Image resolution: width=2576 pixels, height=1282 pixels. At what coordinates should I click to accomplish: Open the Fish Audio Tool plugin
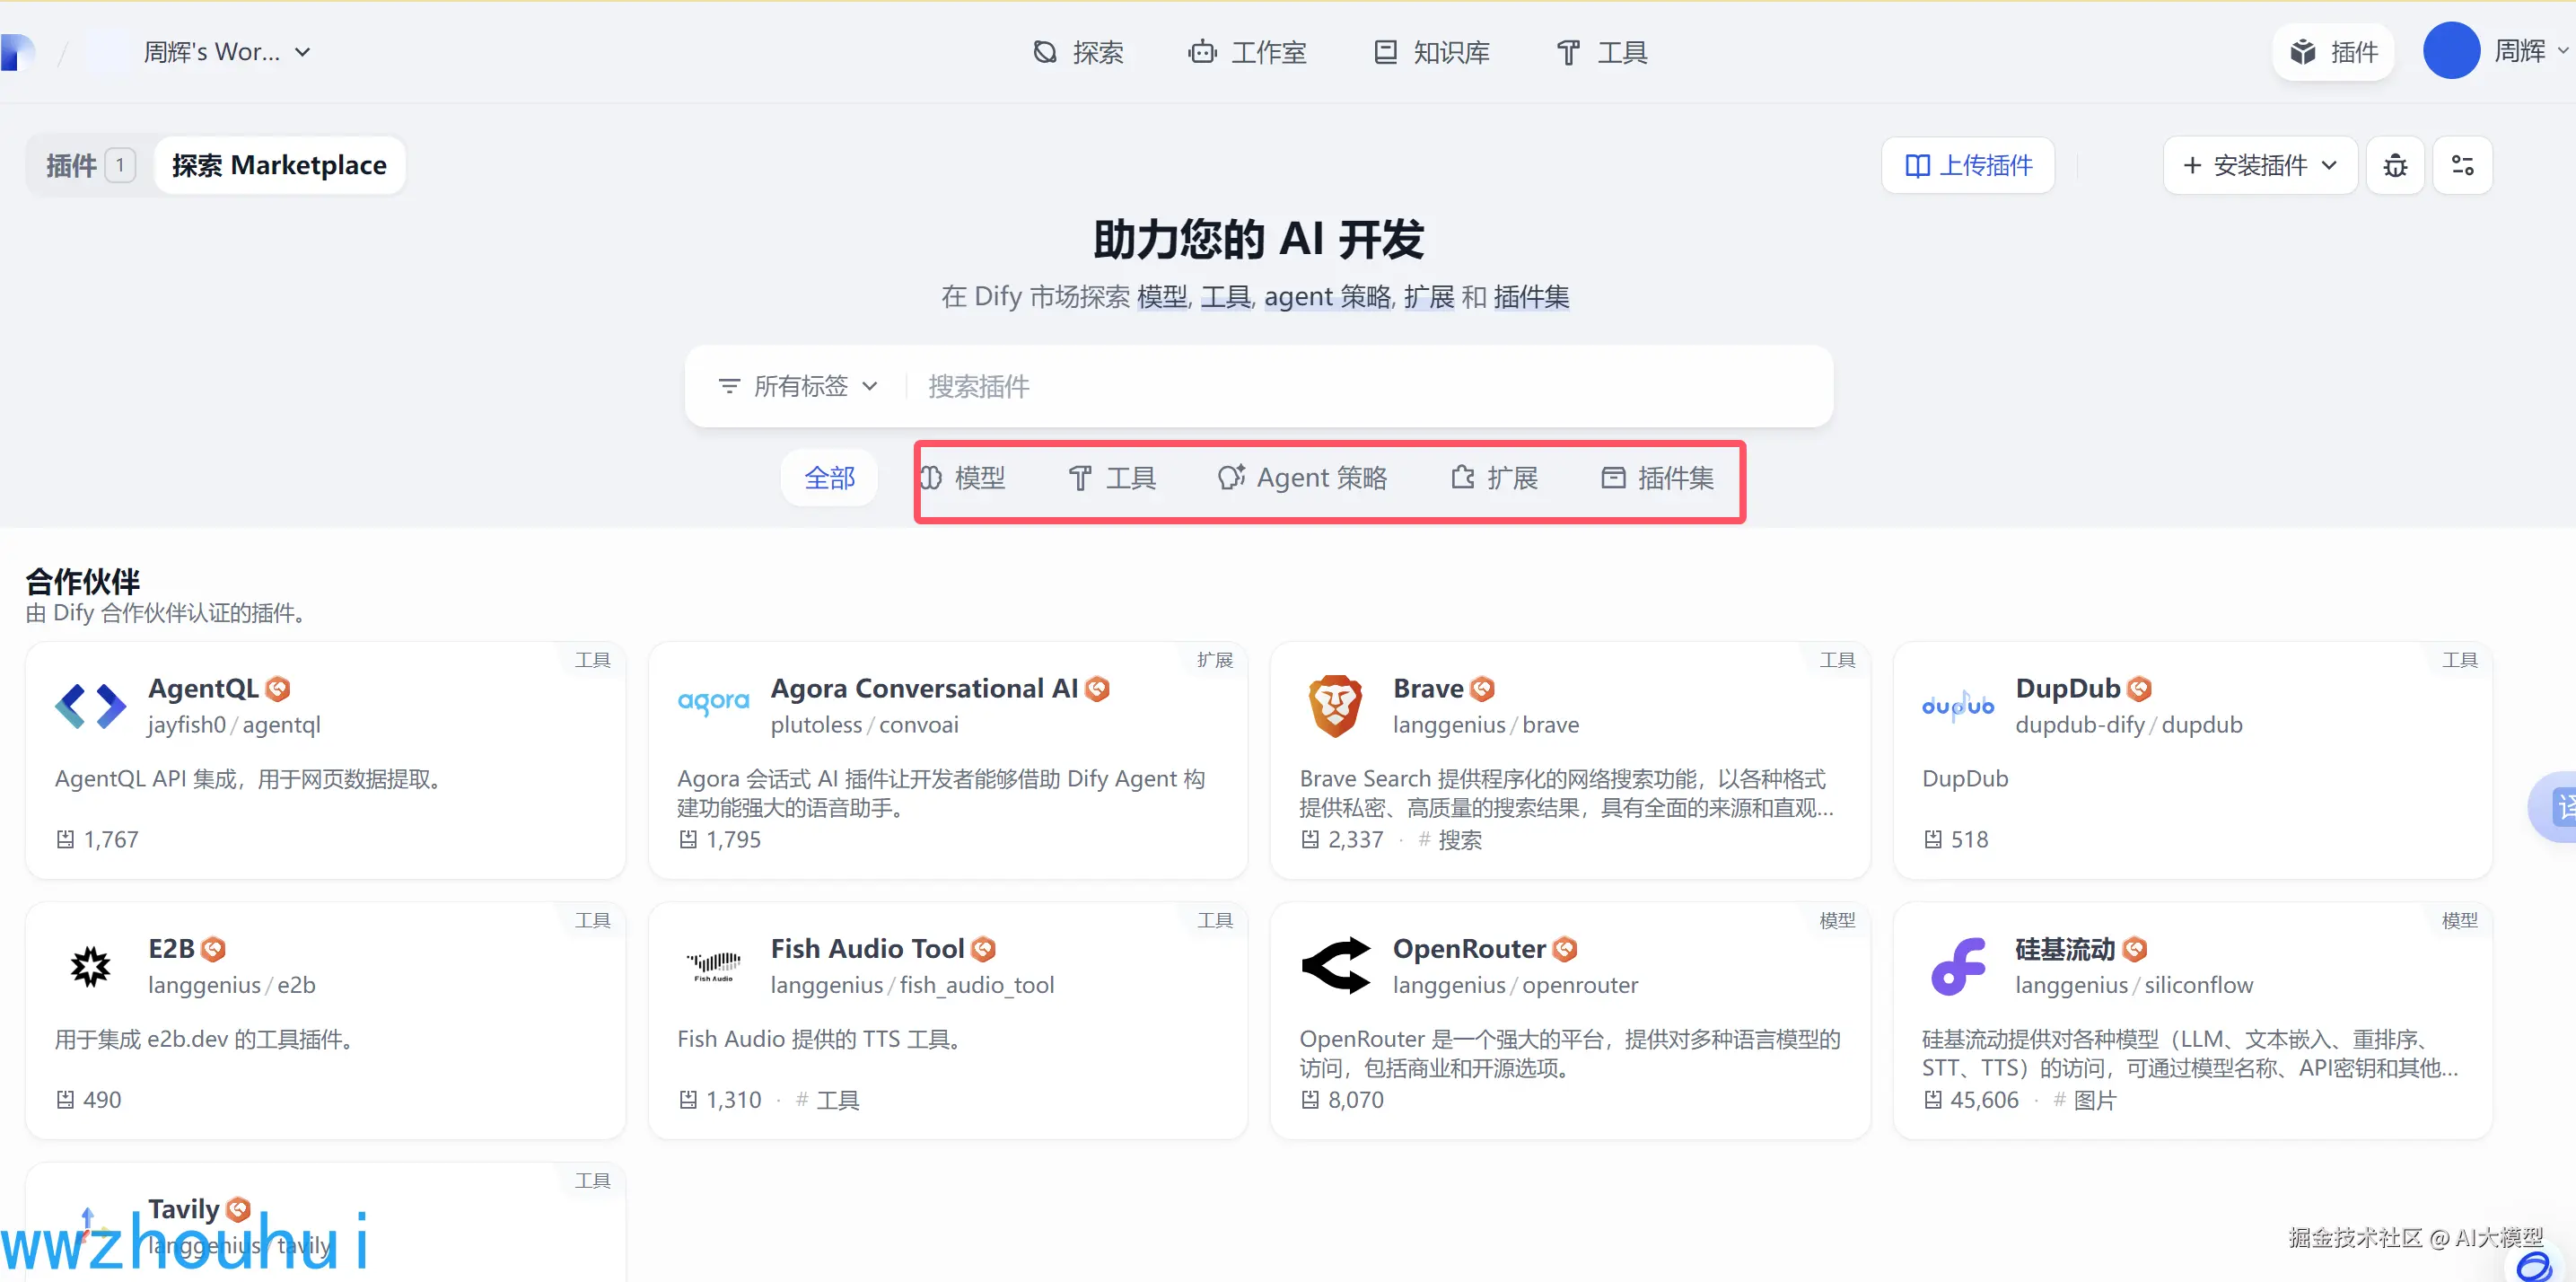(x=867, y=948)
